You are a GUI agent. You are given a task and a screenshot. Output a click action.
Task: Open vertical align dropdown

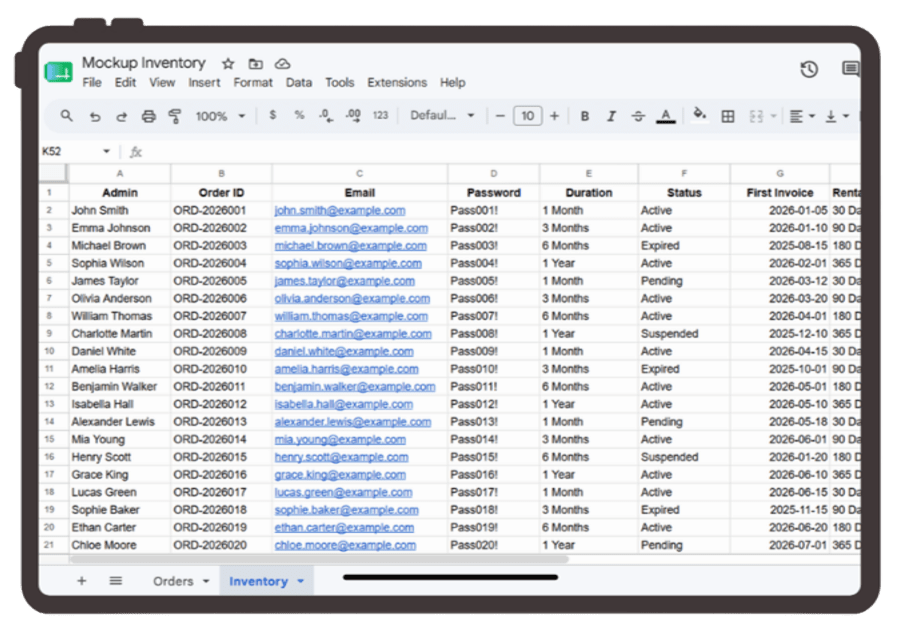[x=837, y=117]
